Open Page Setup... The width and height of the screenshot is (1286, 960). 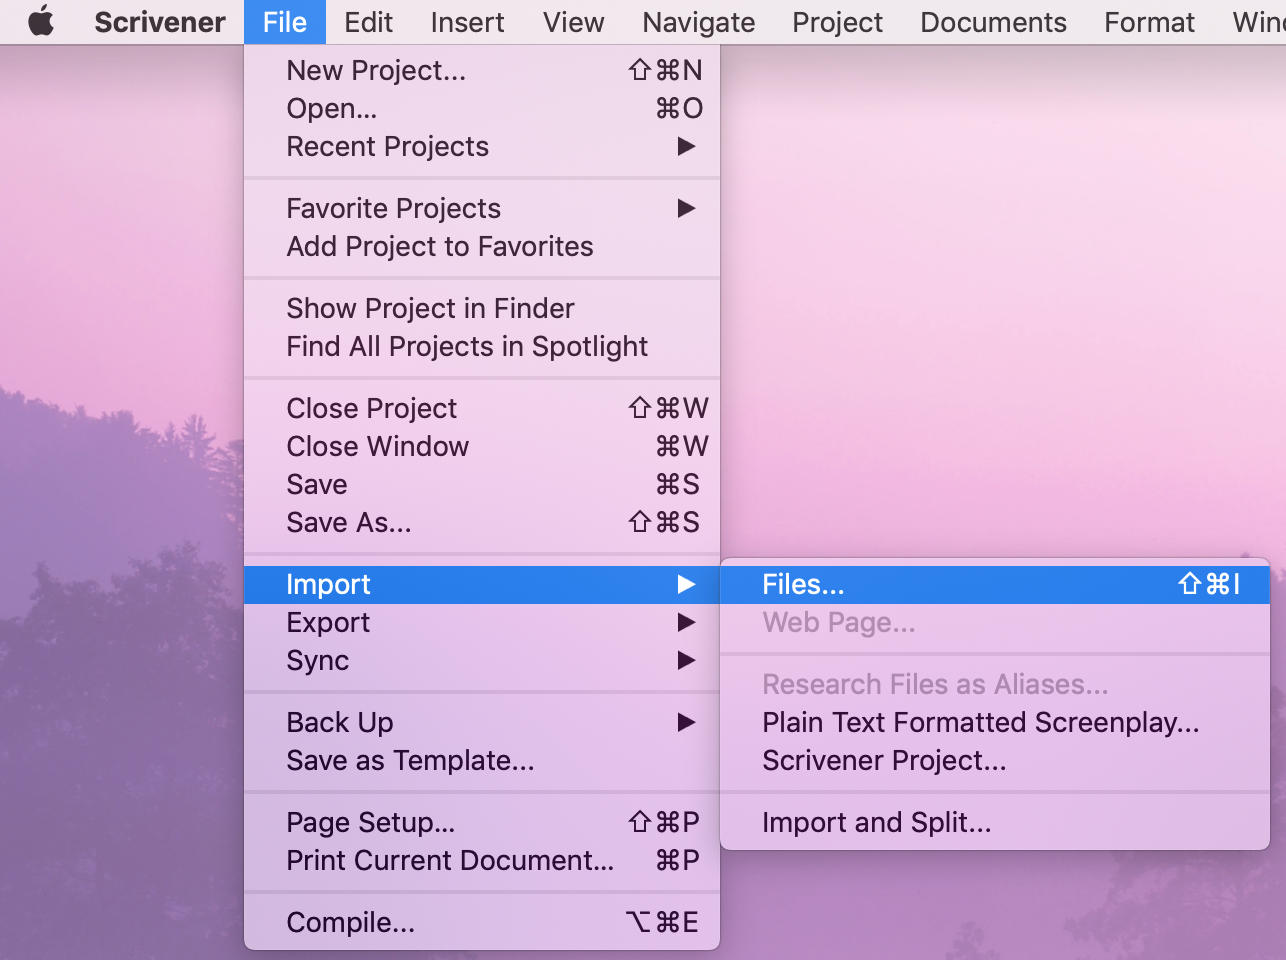(x=482, y=822)
